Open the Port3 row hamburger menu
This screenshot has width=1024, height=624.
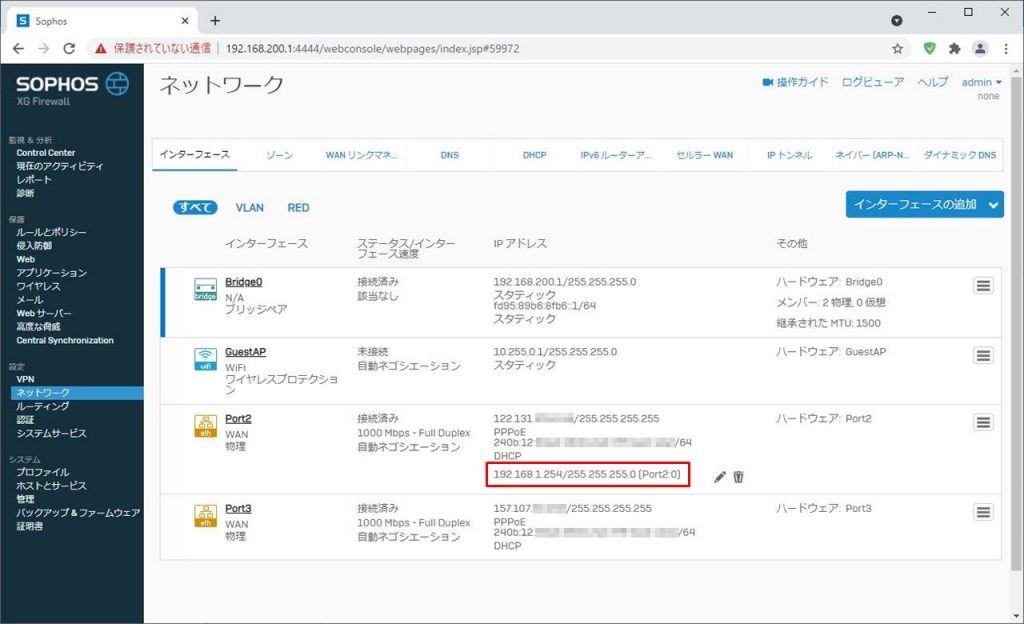(983, 512)
